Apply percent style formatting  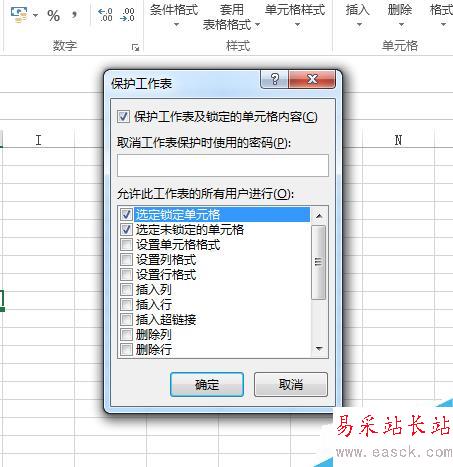coord(53,15)
